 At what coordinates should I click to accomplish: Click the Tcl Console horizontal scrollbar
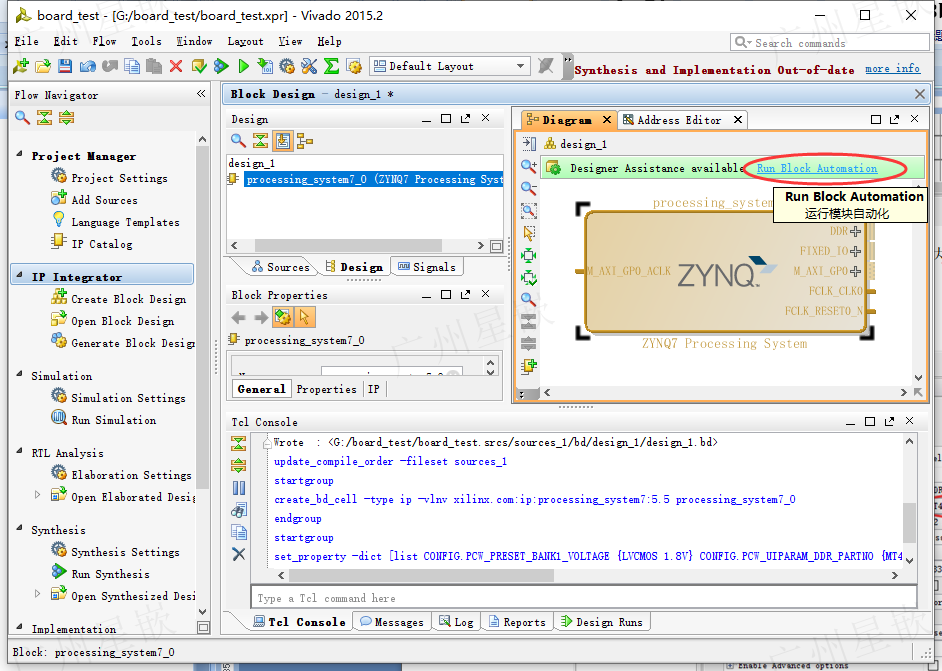click(421, 575)
